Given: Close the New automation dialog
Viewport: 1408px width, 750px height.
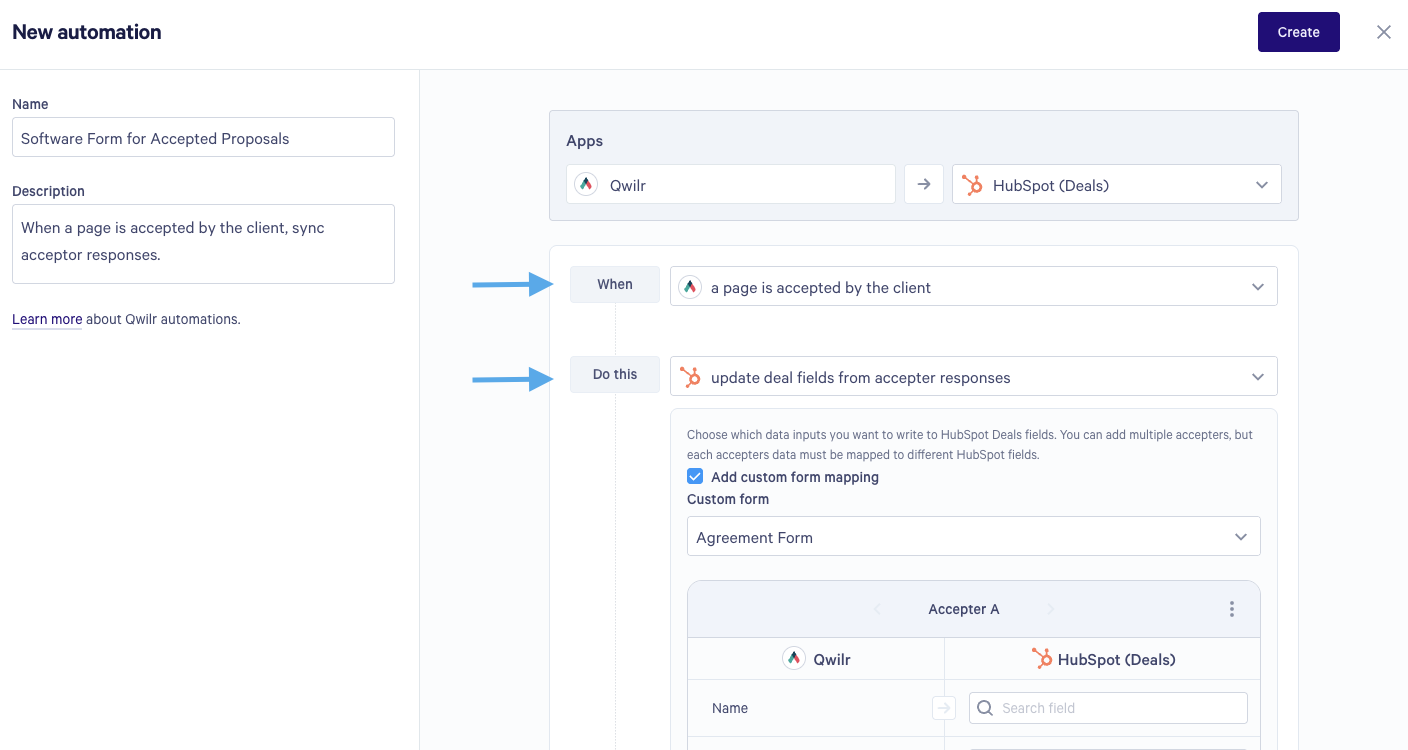Looking at the screenshot, I should click(1384, 32).
